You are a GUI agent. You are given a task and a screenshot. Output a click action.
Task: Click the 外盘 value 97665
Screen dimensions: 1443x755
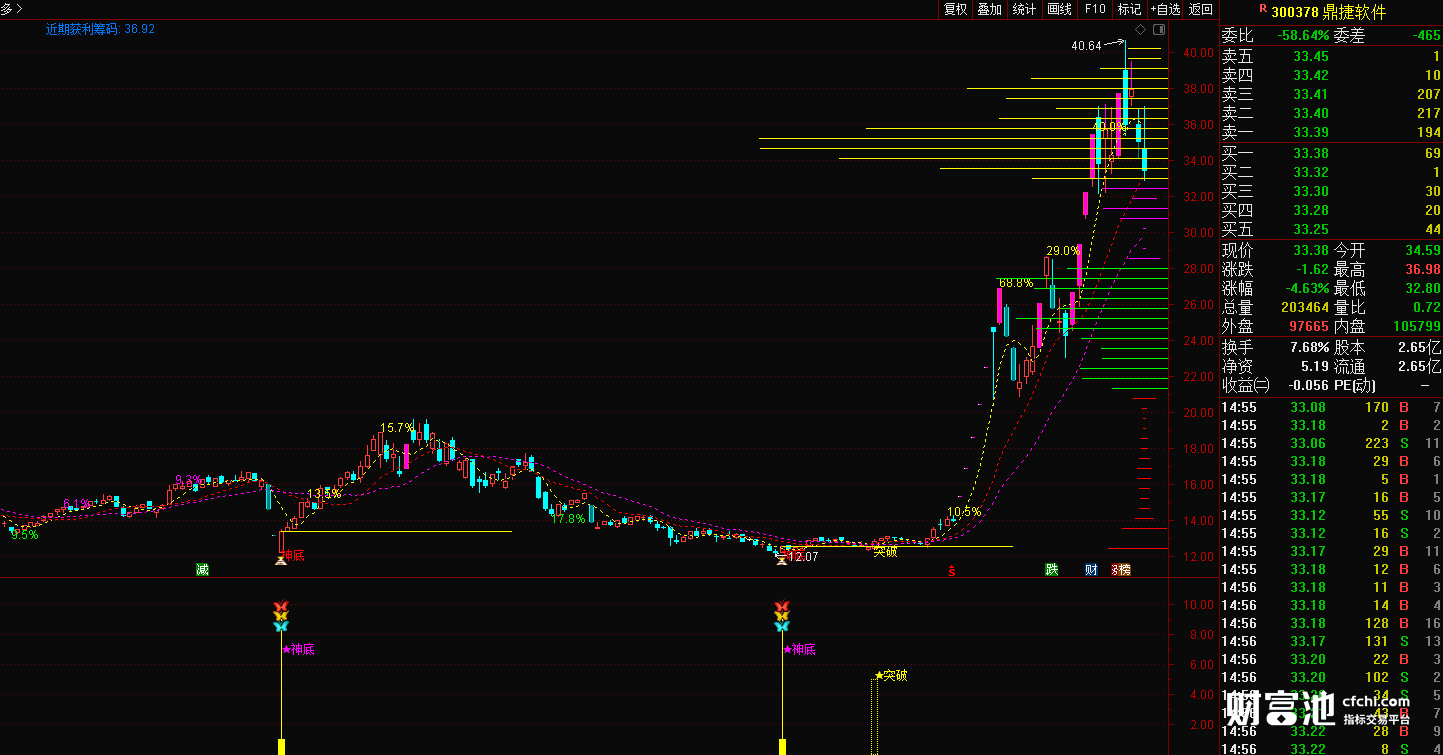[1309, 327]
